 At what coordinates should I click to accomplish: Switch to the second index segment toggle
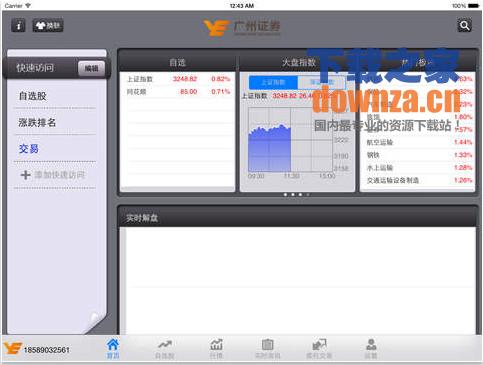tap(321, 82)
